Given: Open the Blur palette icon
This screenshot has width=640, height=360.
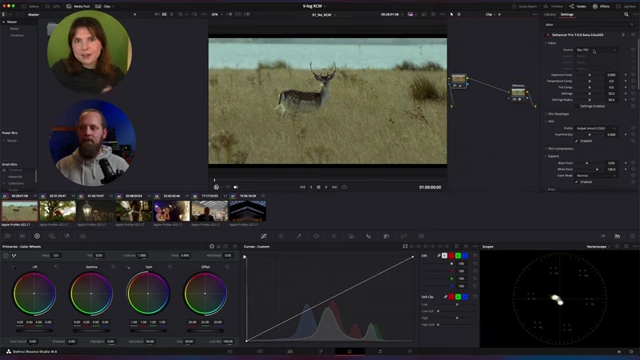Looking at the screenshot, I should pos(369,236).
